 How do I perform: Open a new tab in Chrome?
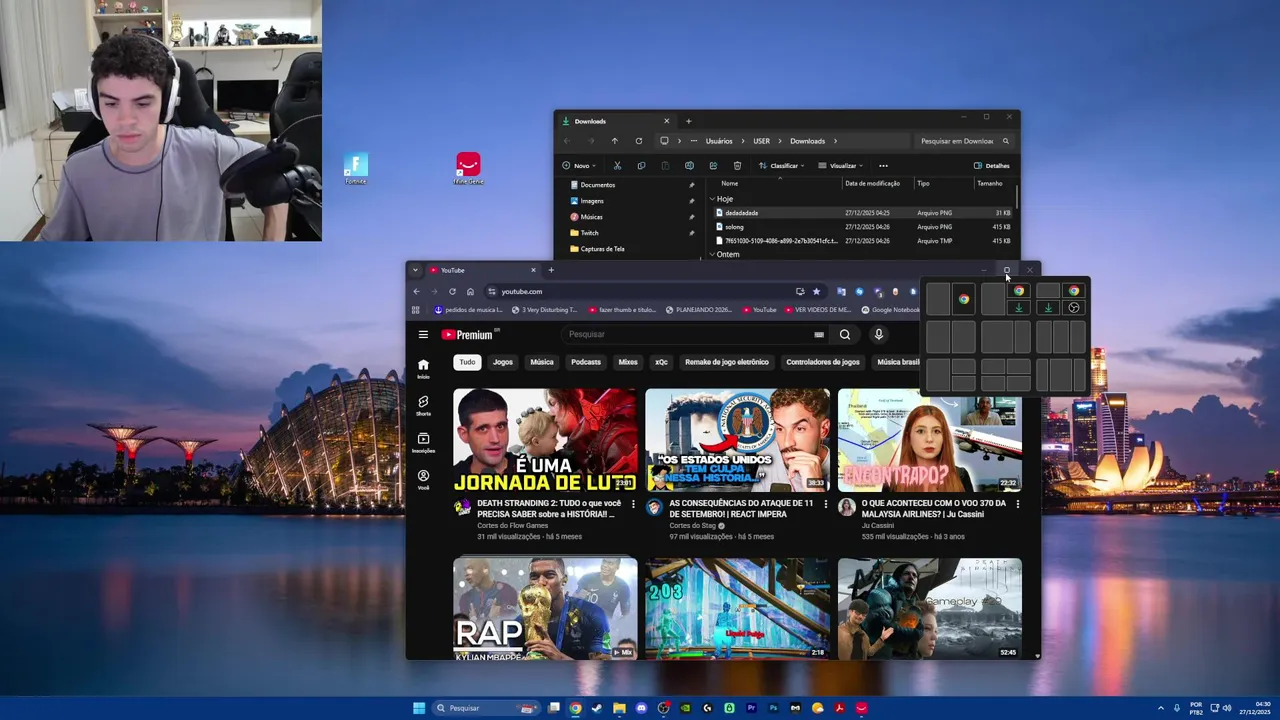(x=551, y=270)
